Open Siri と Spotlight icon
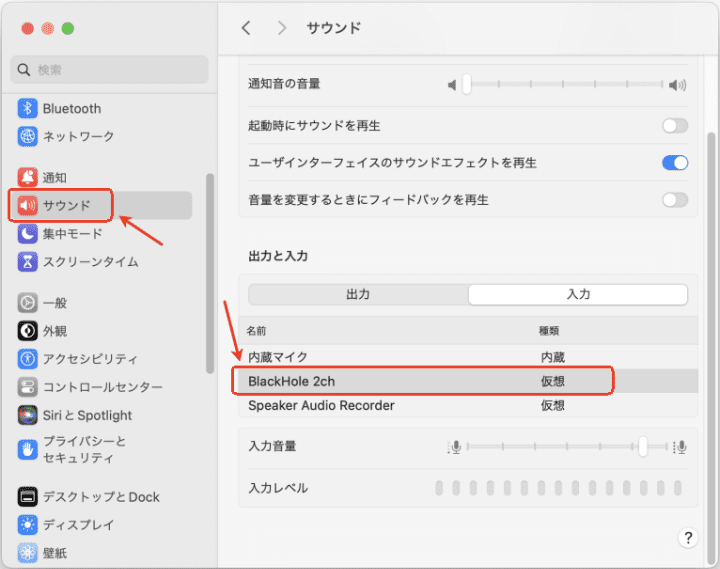Screen dimensions: 720x569 (x=28, y=415)
